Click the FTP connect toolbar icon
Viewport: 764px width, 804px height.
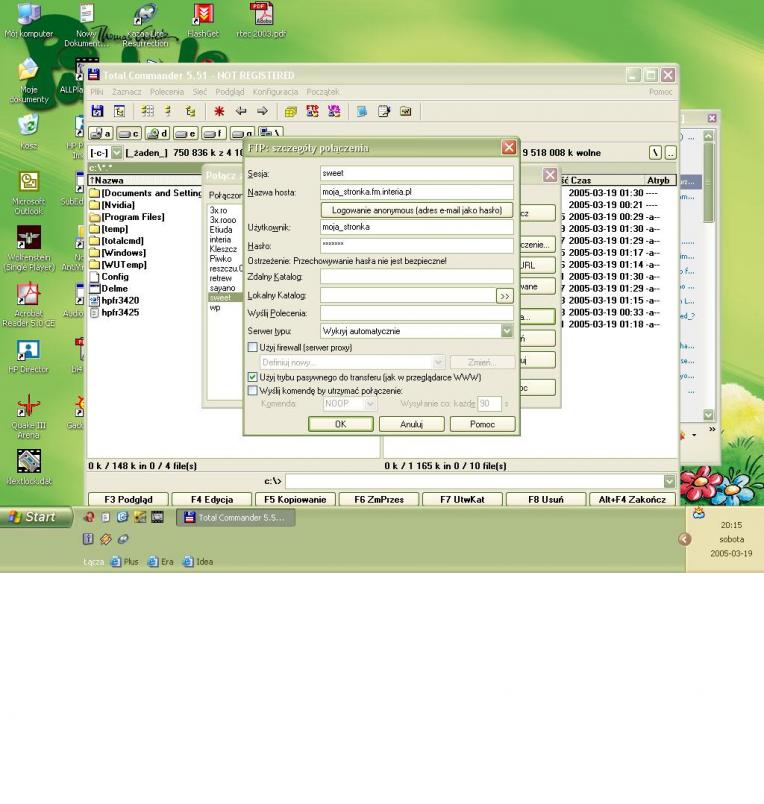tap(312, 111)
